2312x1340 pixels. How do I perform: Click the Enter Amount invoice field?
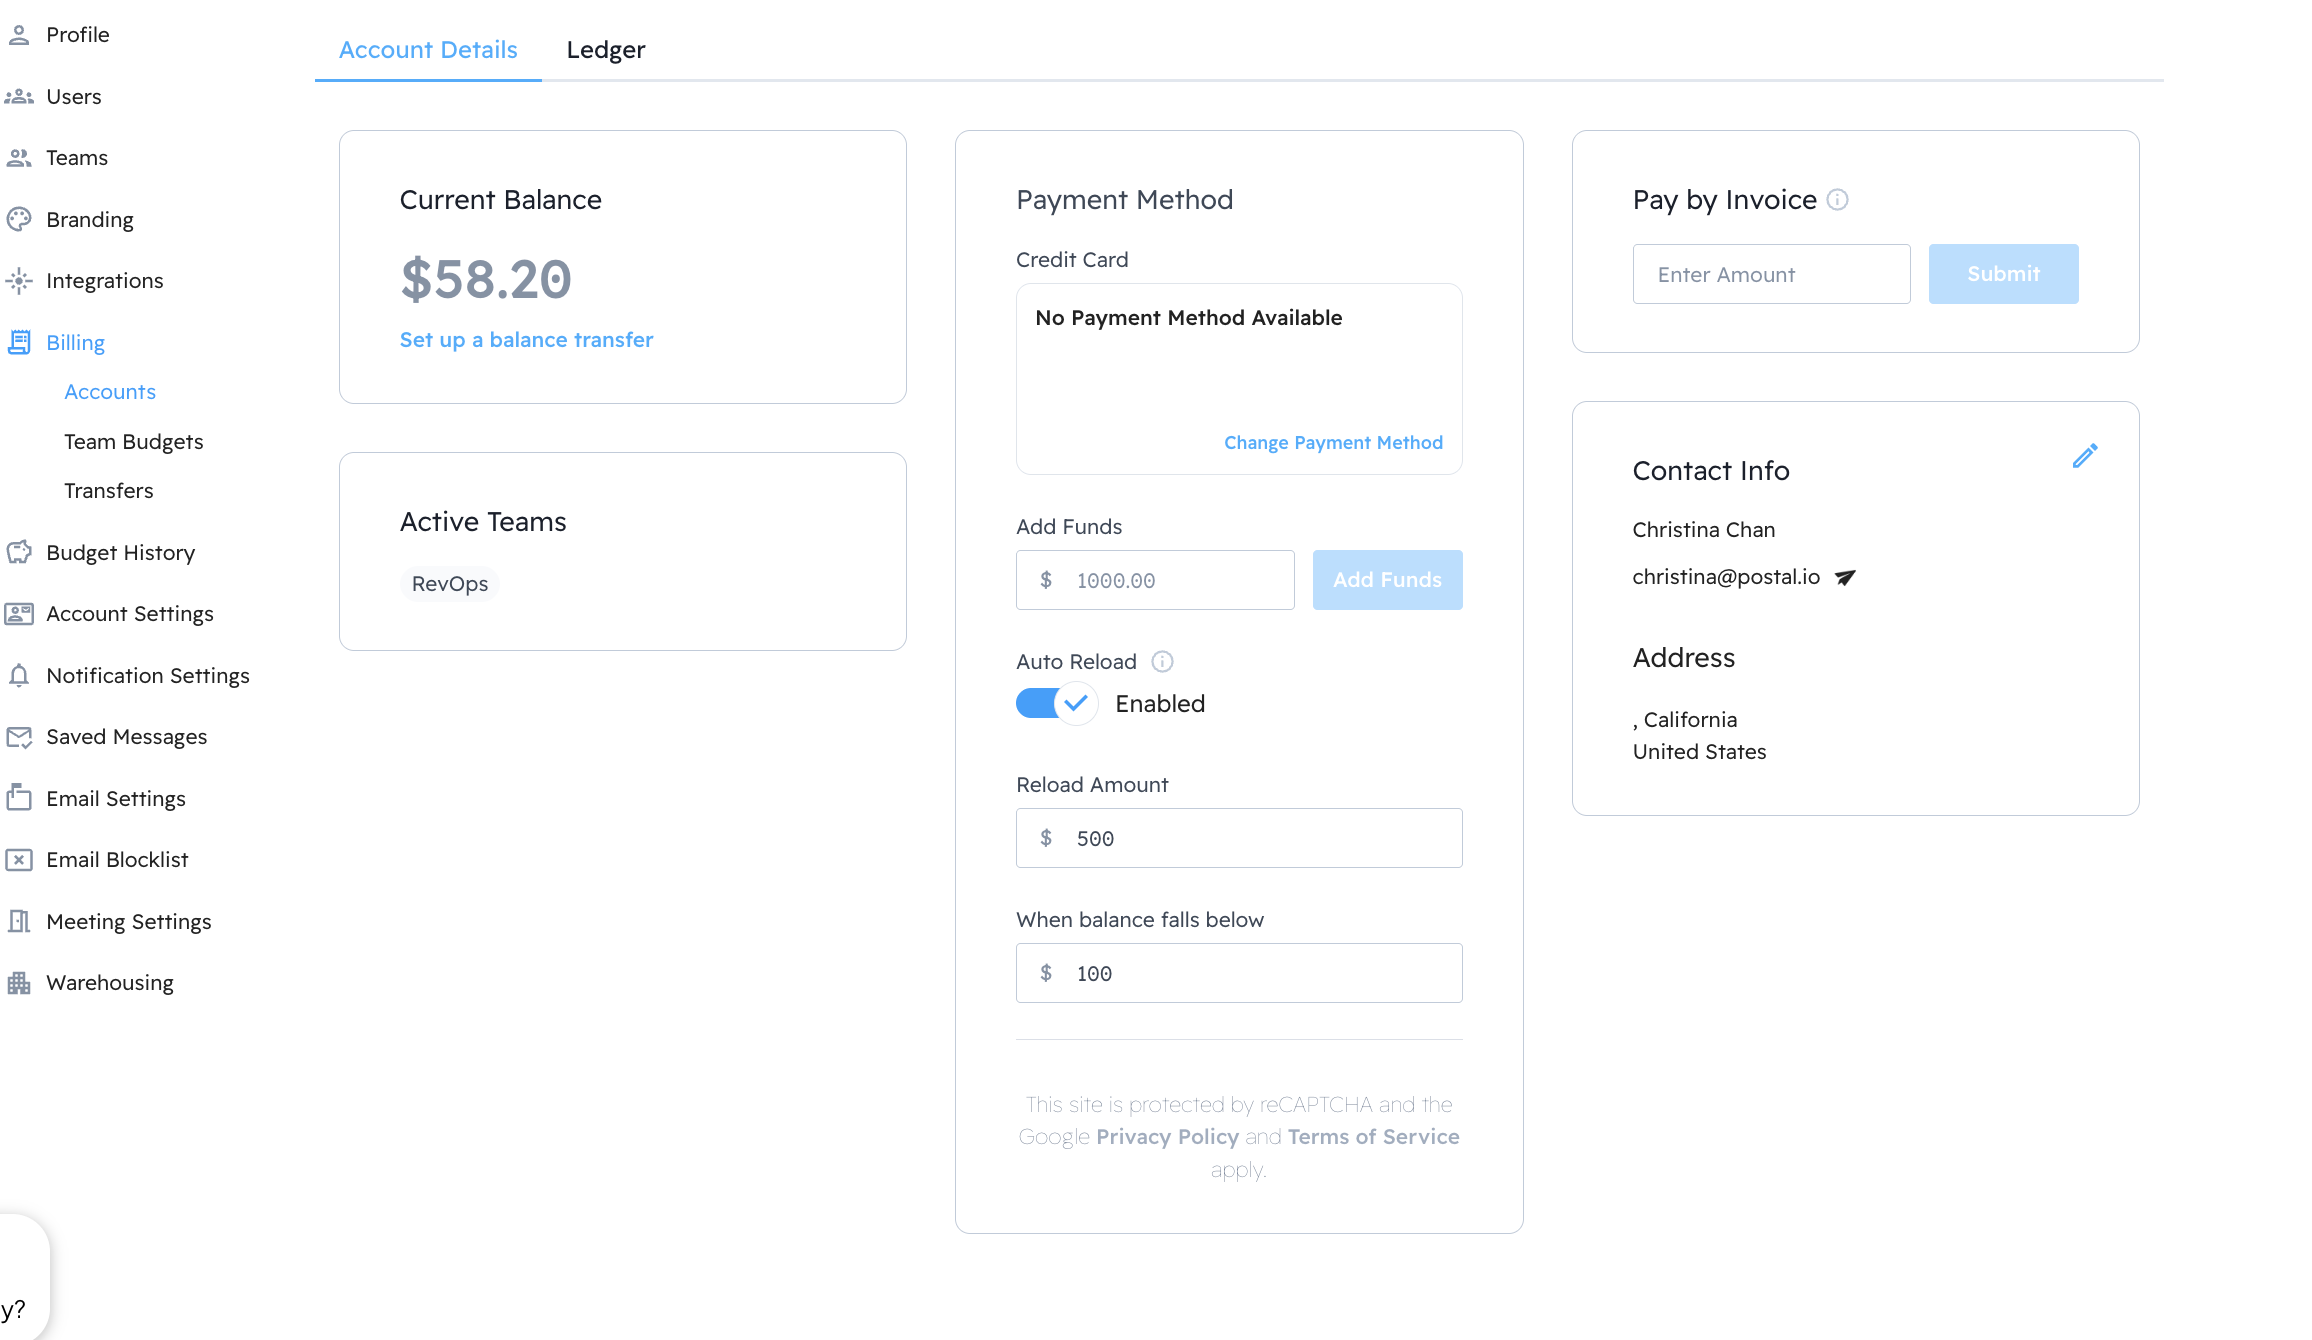tap(1771, 274)
